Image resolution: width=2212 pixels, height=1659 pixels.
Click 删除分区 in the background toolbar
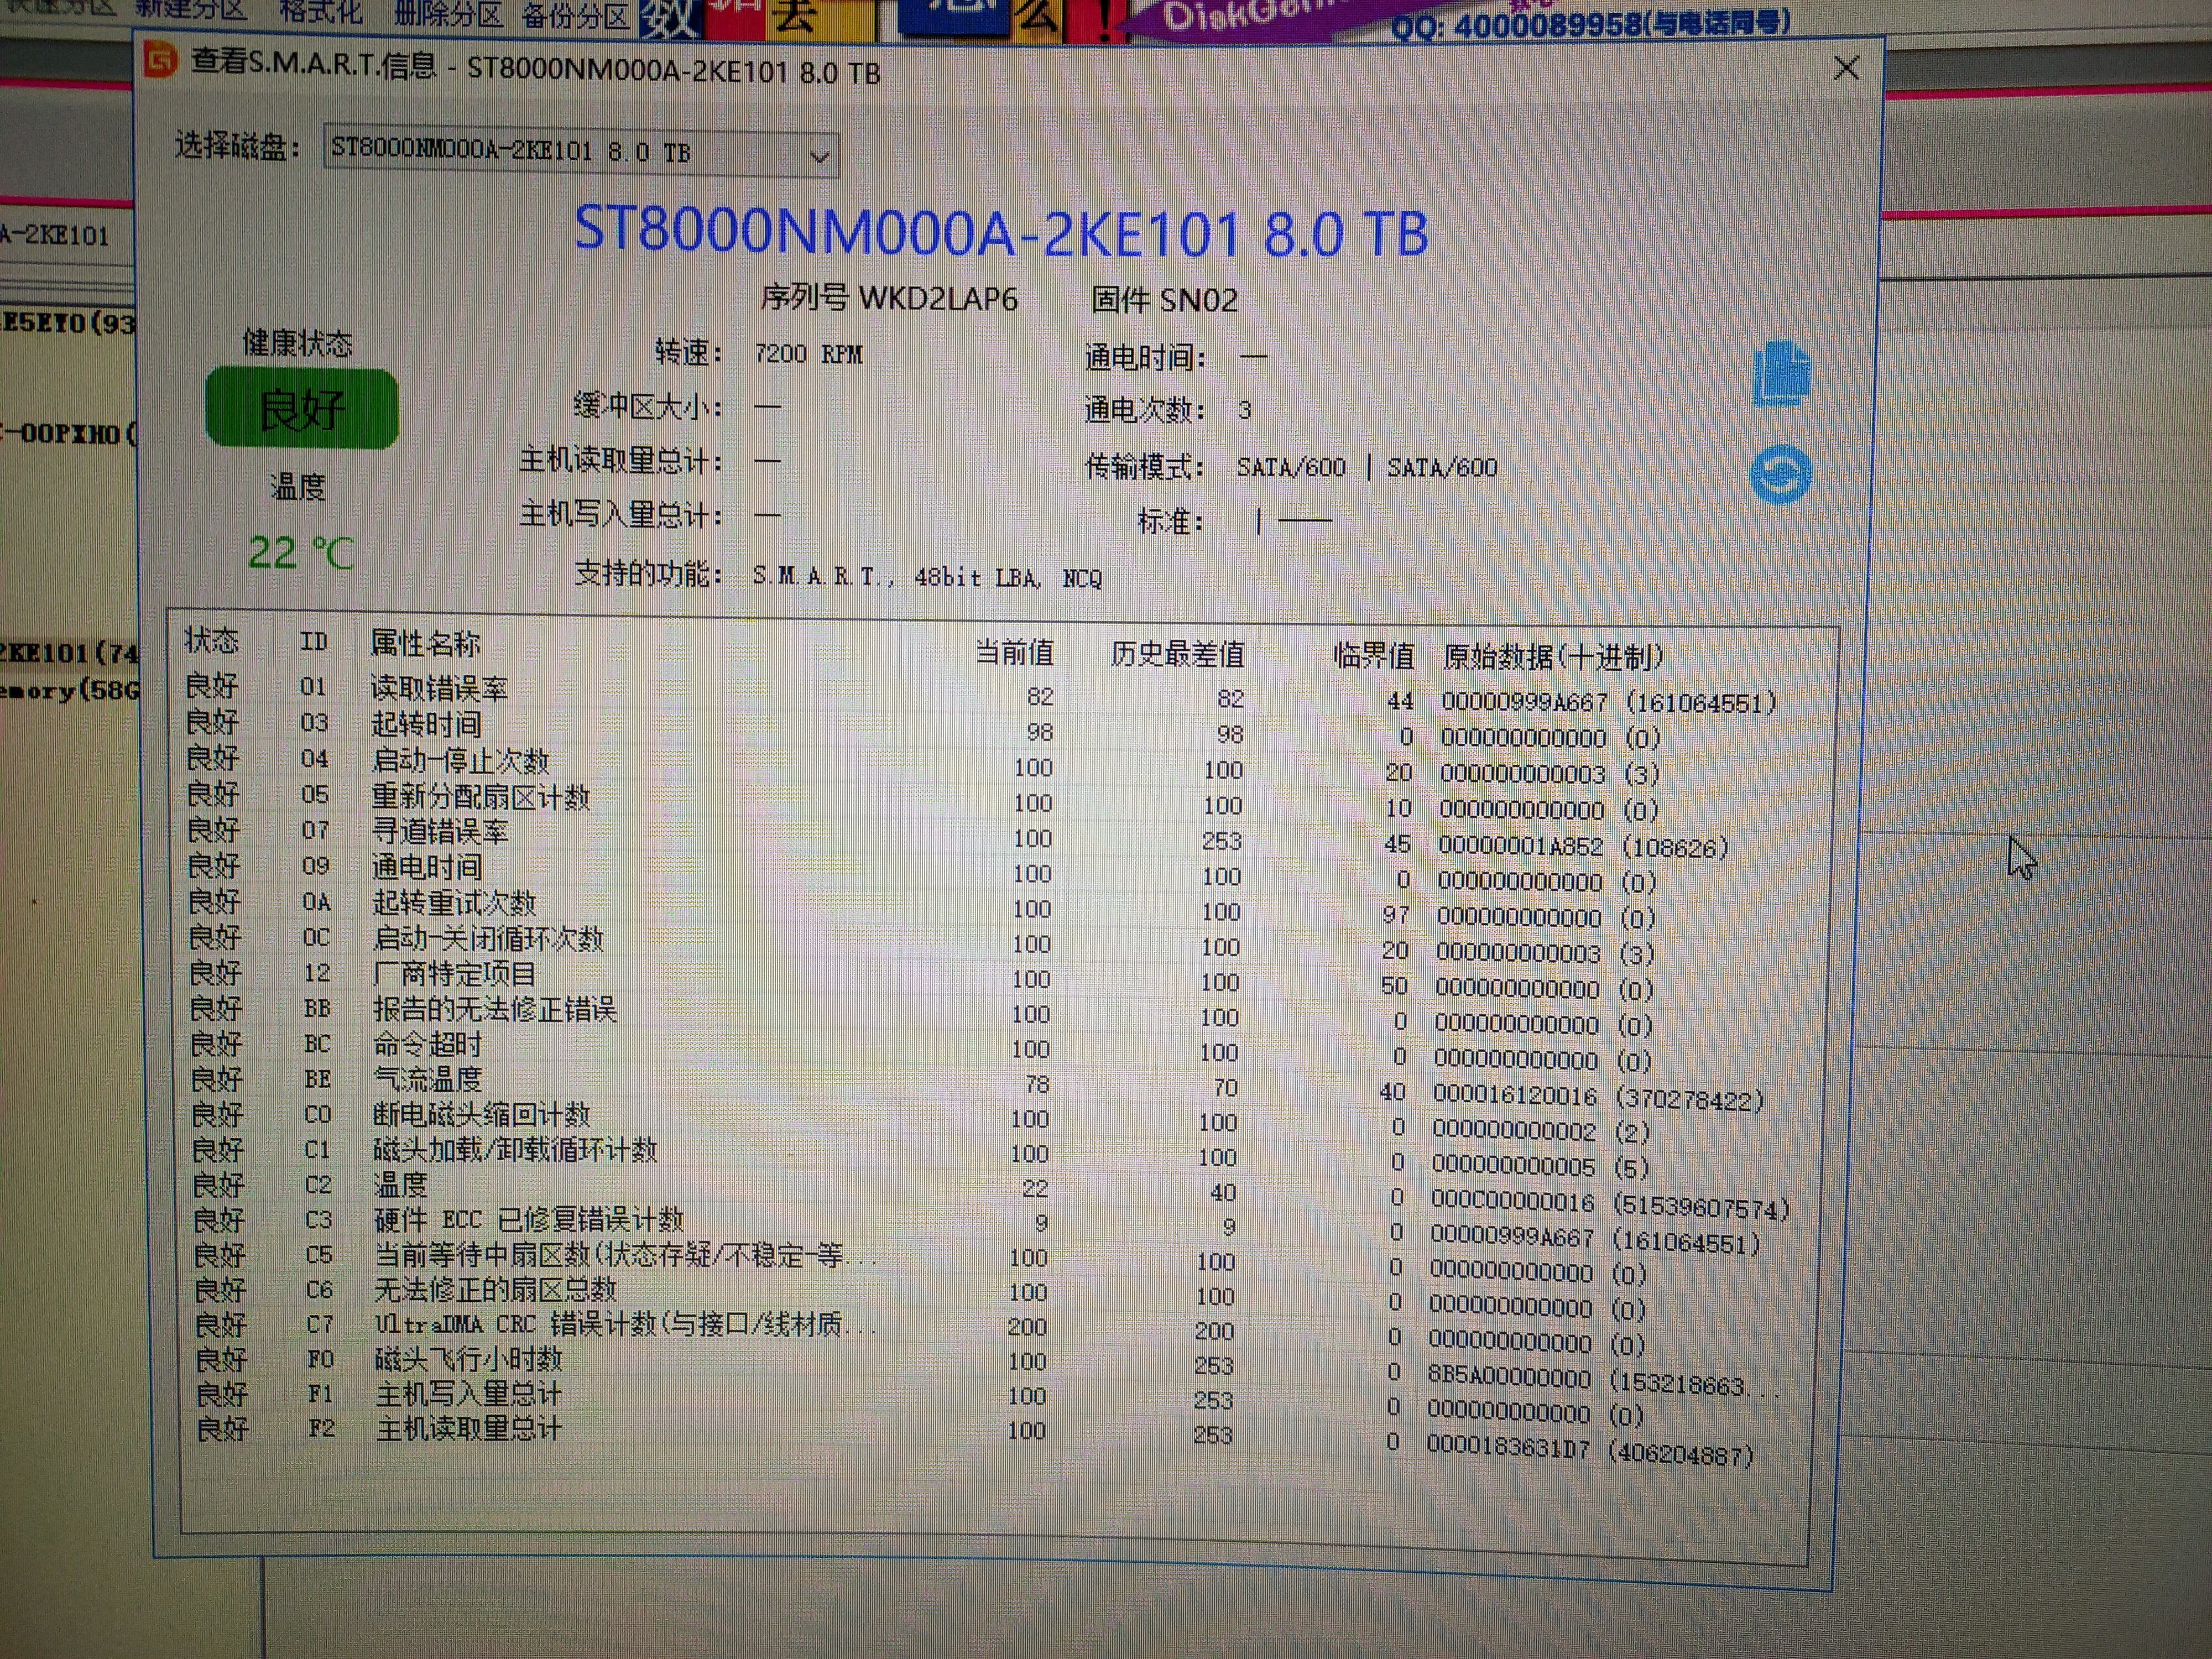point(447,14)
